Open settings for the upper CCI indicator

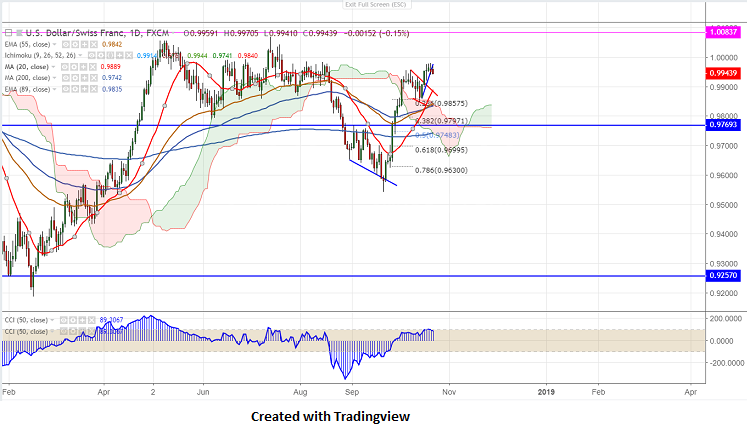tap(73, 320)
